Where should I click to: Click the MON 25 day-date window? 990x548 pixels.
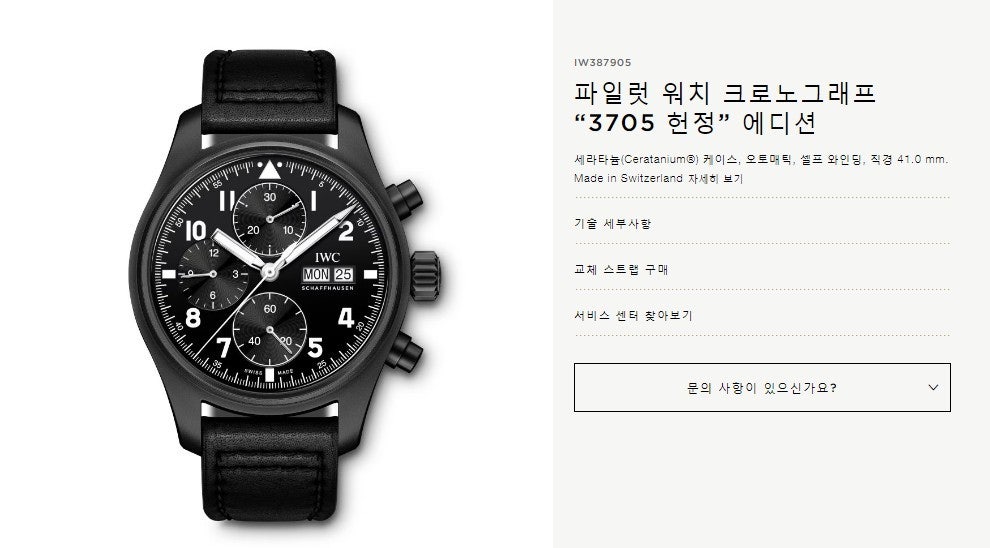(327, 275)
